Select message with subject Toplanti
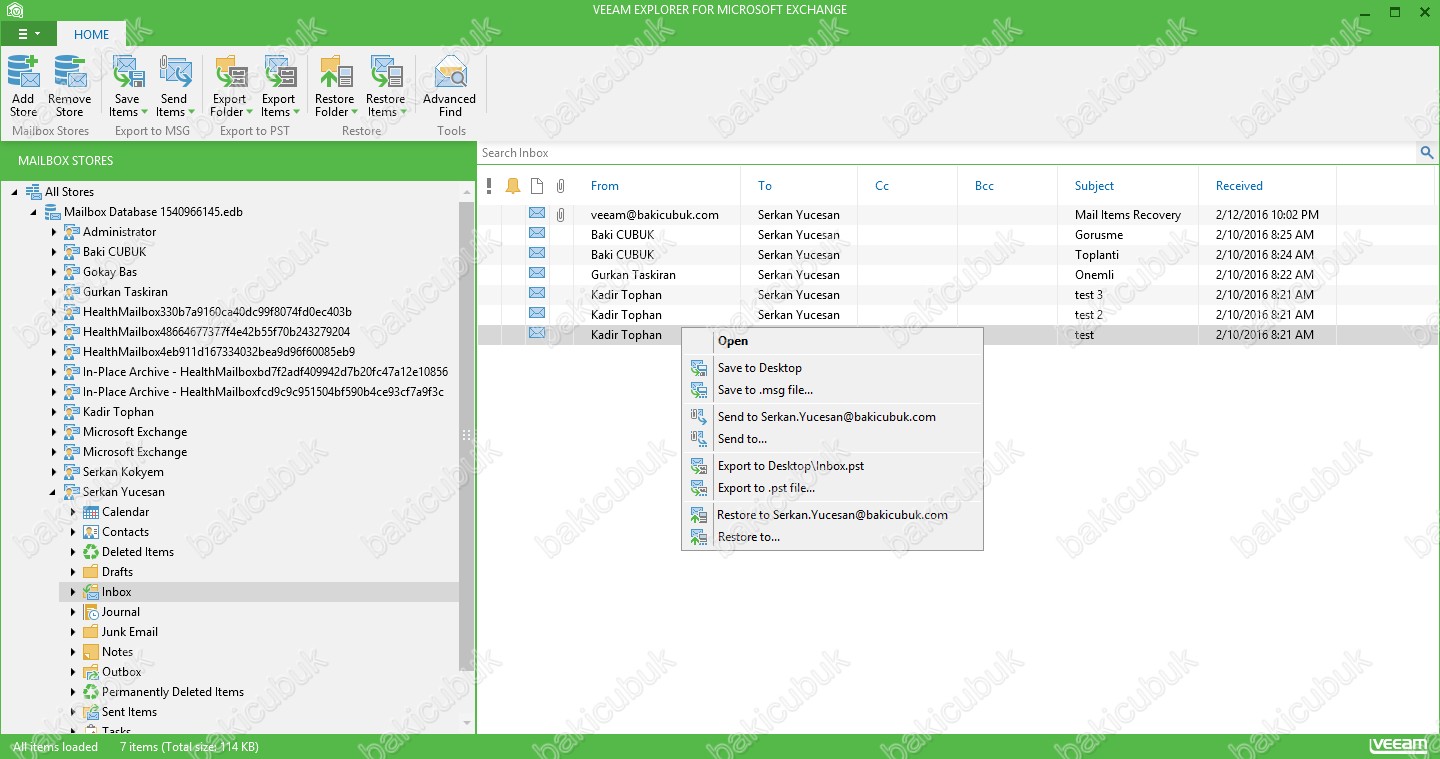 [1097, 255]
